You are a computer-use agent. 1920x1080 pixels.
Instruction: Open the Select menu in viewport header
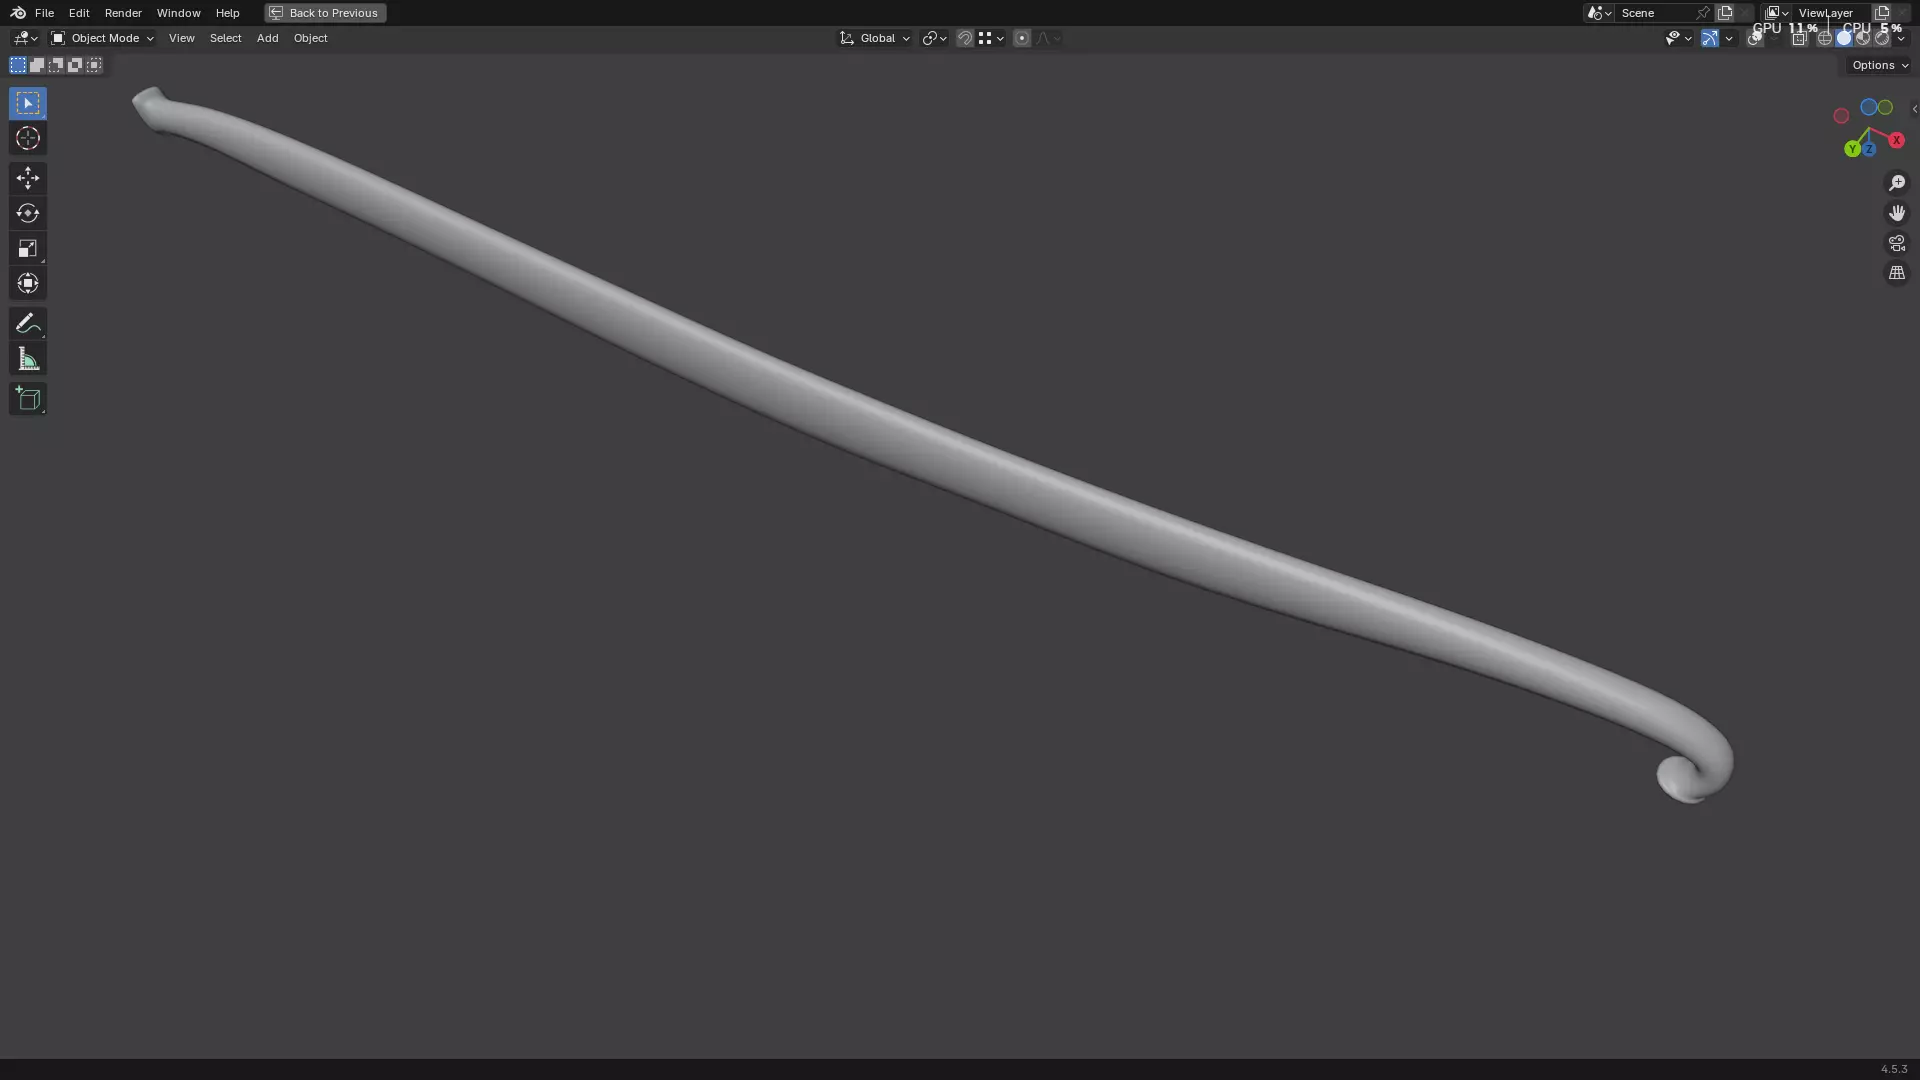(x=225, y=38)
